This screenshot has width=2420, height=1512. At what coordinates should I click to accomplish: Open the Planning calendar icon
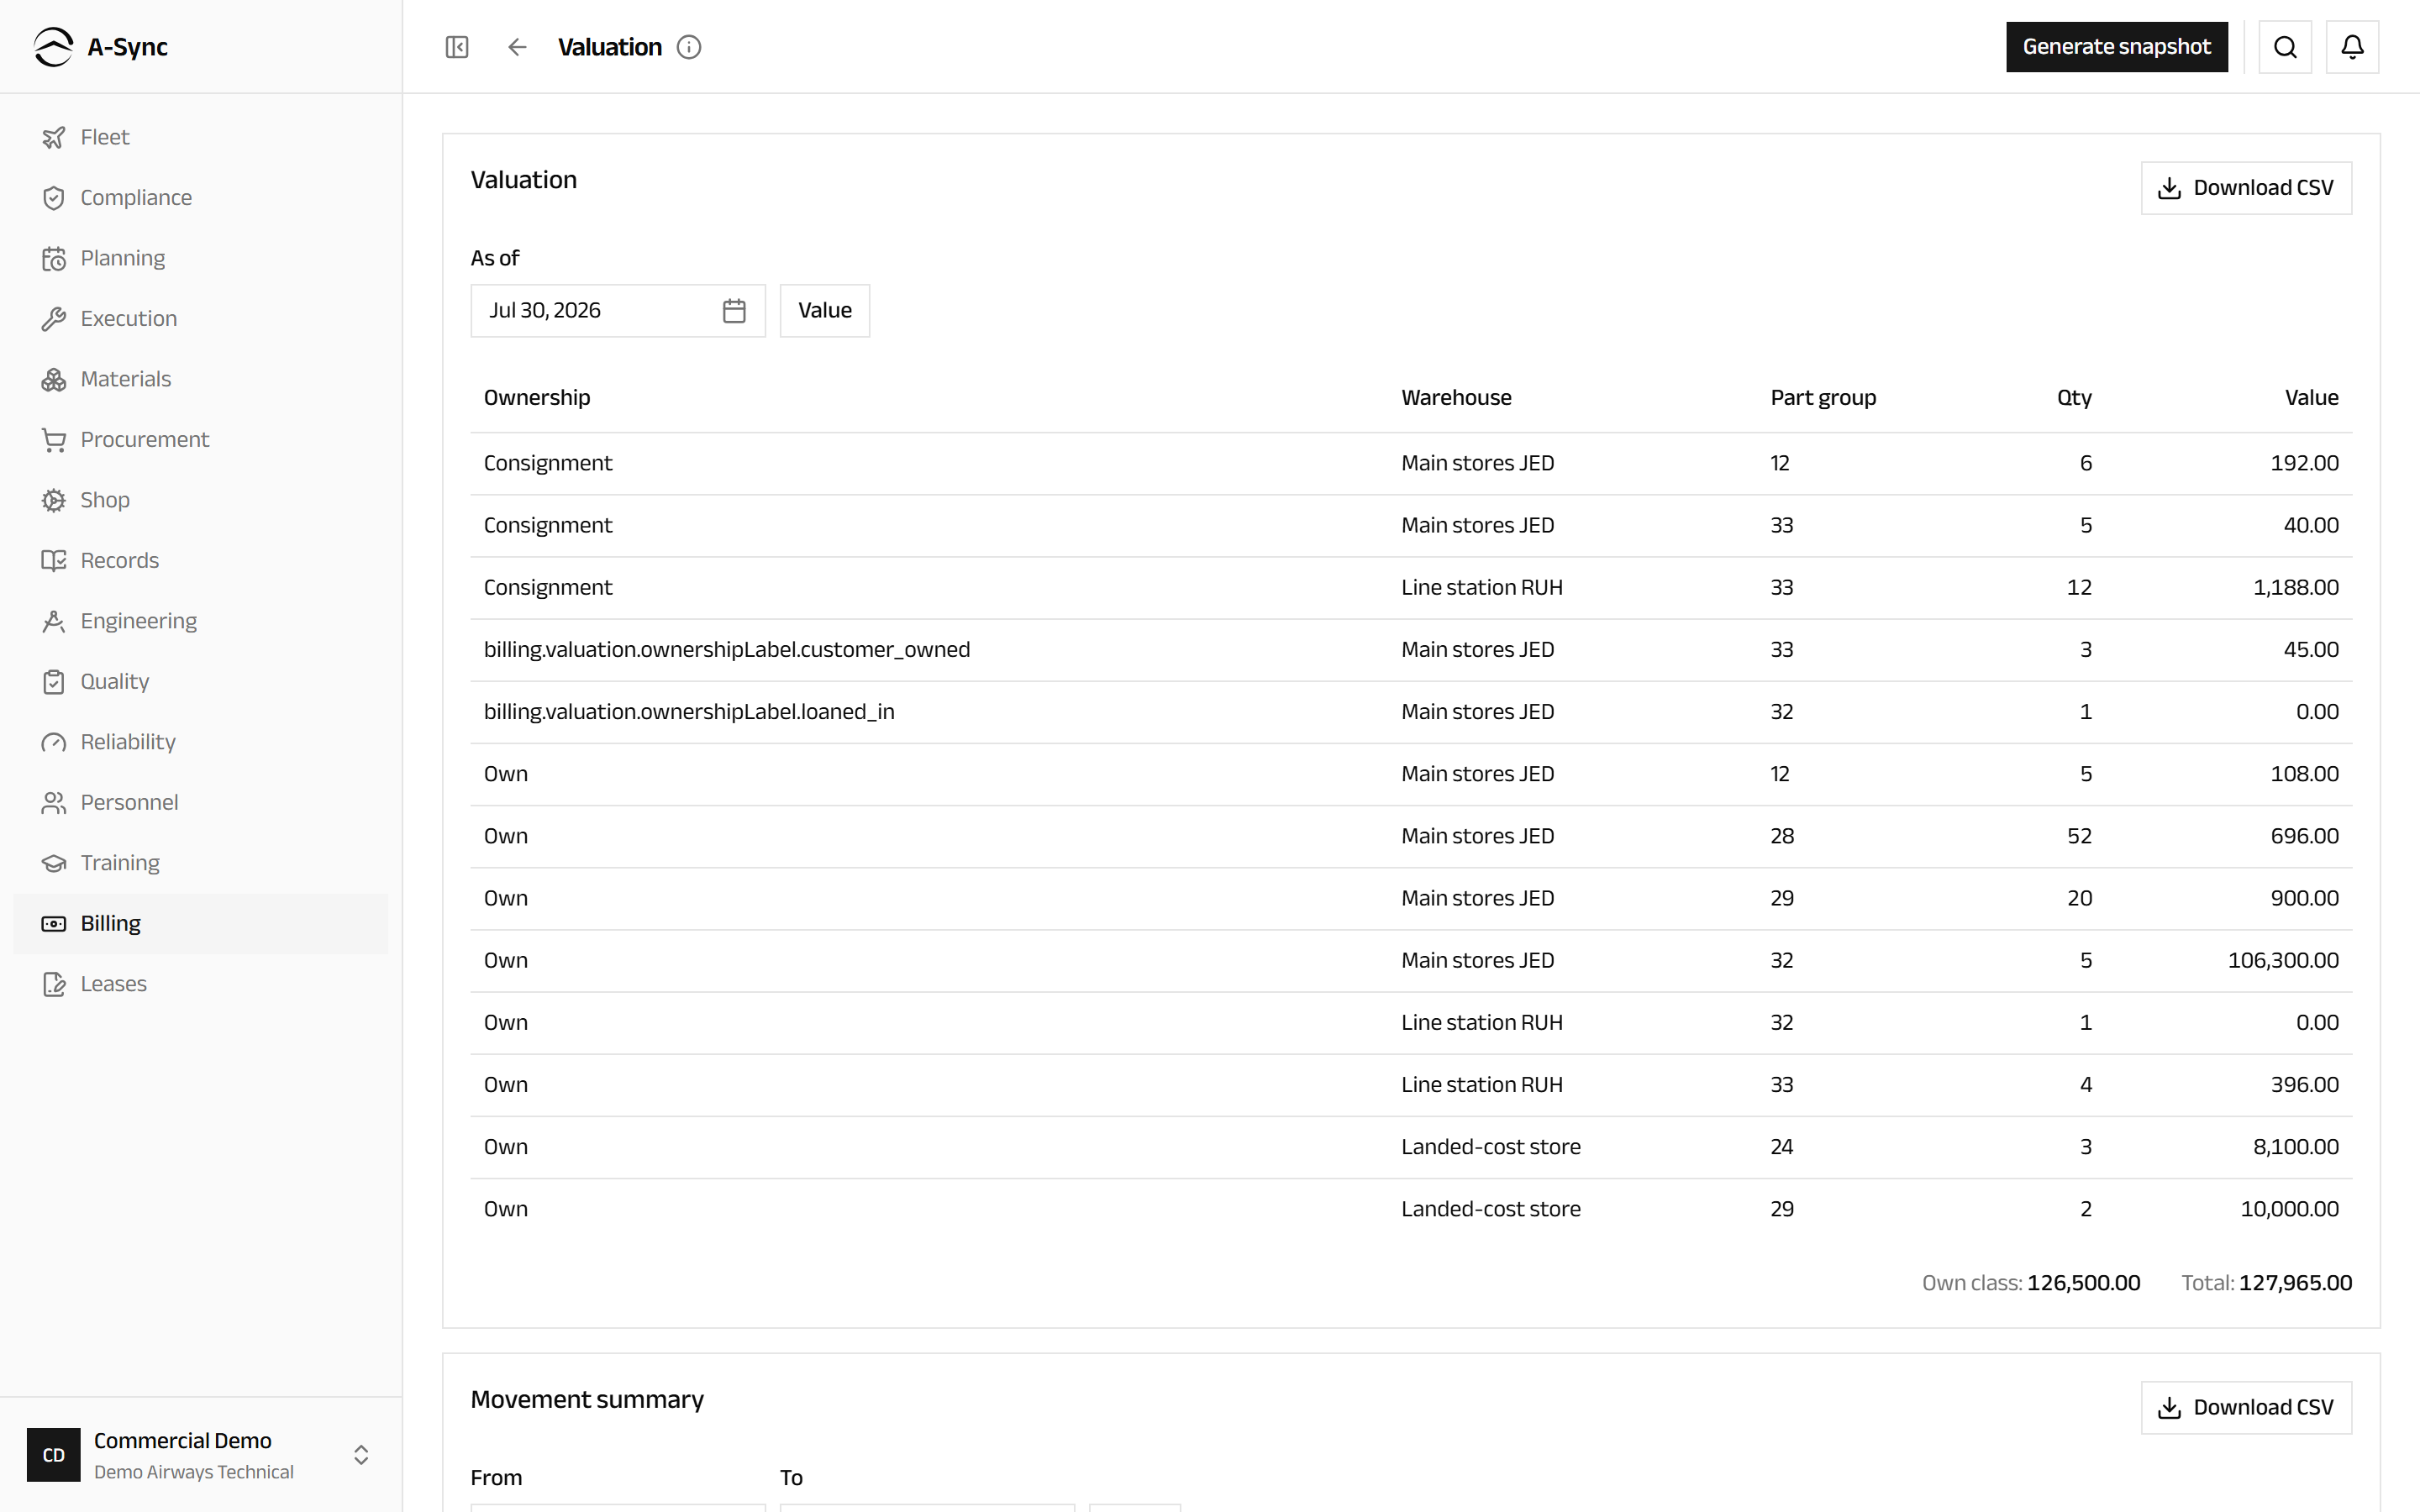pyautogui.click(x=54, y=258)
